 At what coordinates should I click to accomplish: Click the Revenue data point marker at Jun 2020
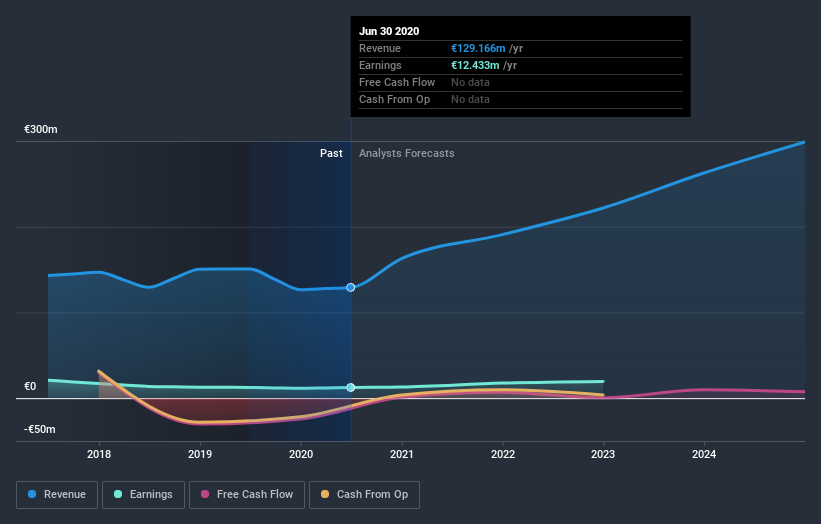tap(351, 287)
